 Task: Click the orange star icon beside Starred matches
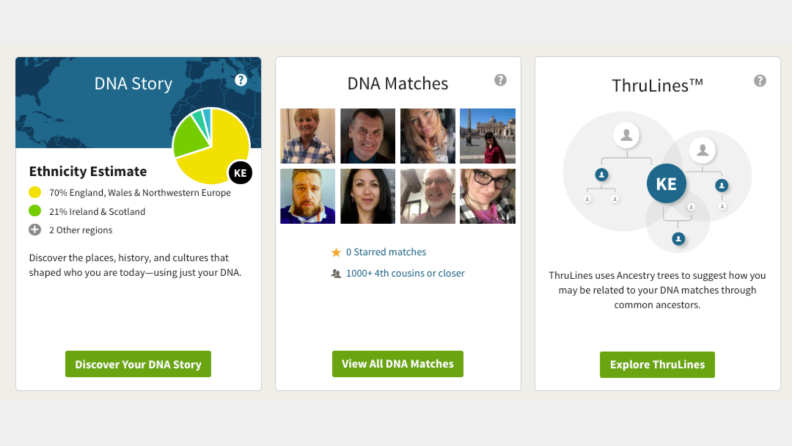point(336,252)
